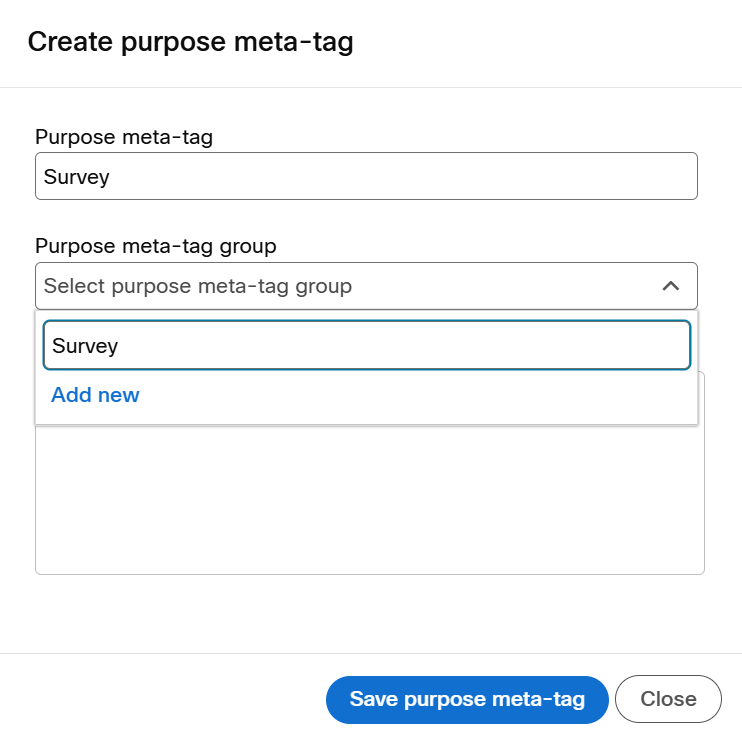Dismiss the dialog with the Close button
This screenshot has width=742, height=744.
(668, 699)
